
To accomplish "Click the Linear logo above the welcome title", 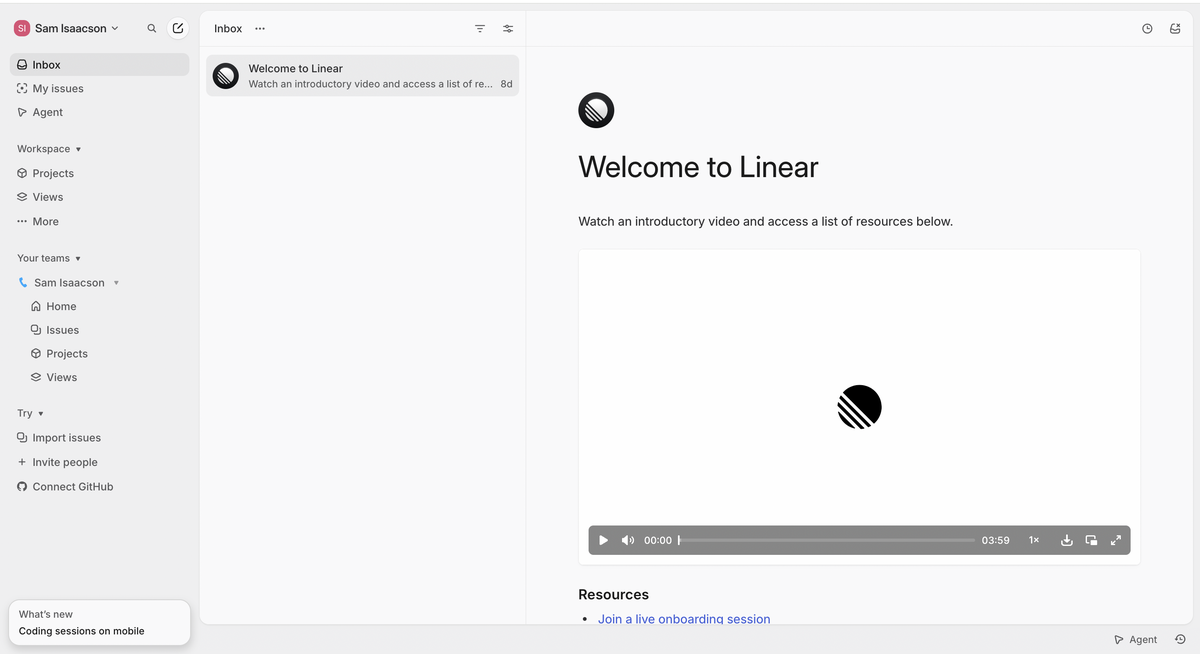I will coord(596,110).
